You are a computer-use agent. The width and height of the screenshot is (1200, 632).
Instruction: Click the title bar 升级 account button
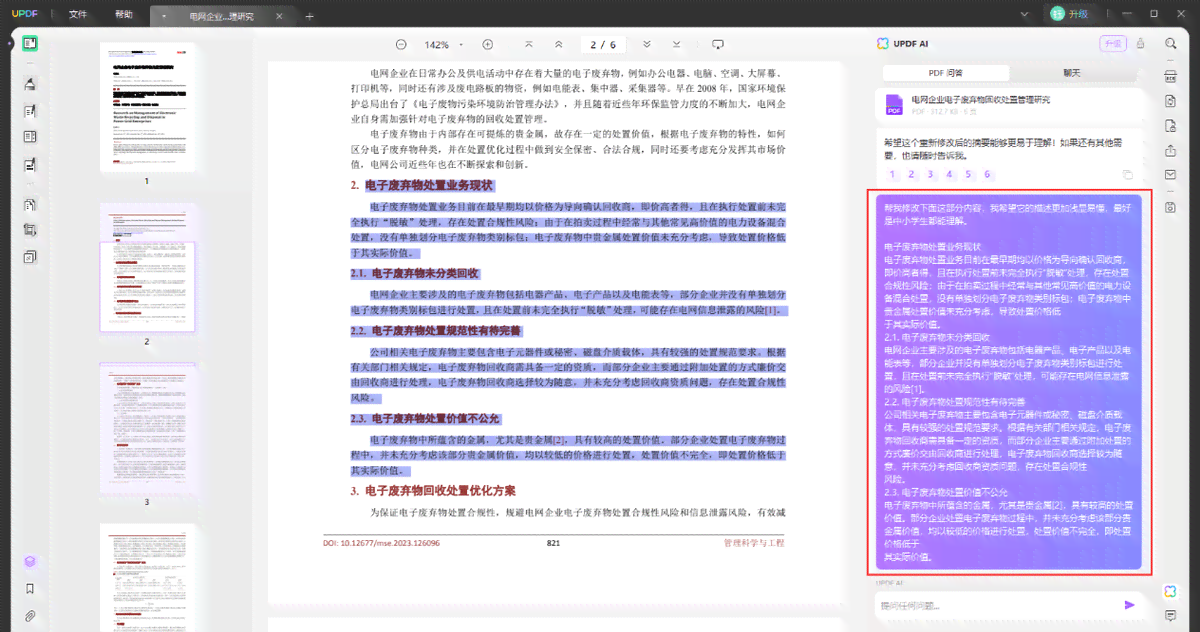(x=1070, y=14)
